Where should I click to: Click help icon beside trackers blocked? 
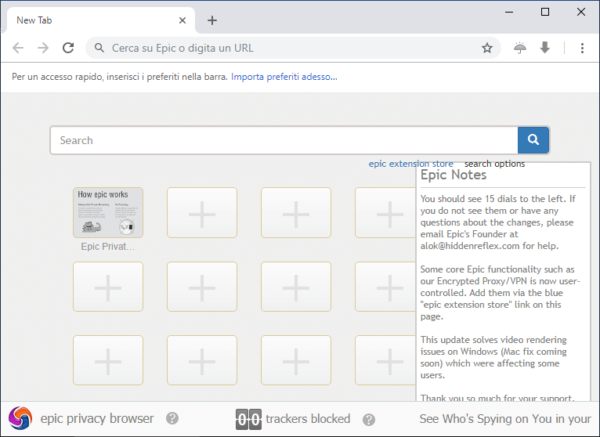click(x=369, y=420)
